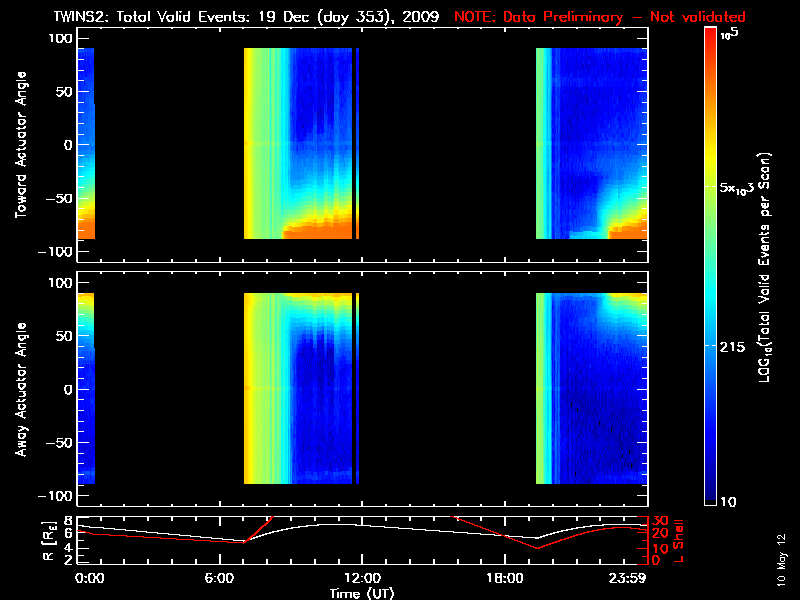Click the 12:00 time axis tick label
This screenshot has height=600, width=800.
(x=362, y=578)
